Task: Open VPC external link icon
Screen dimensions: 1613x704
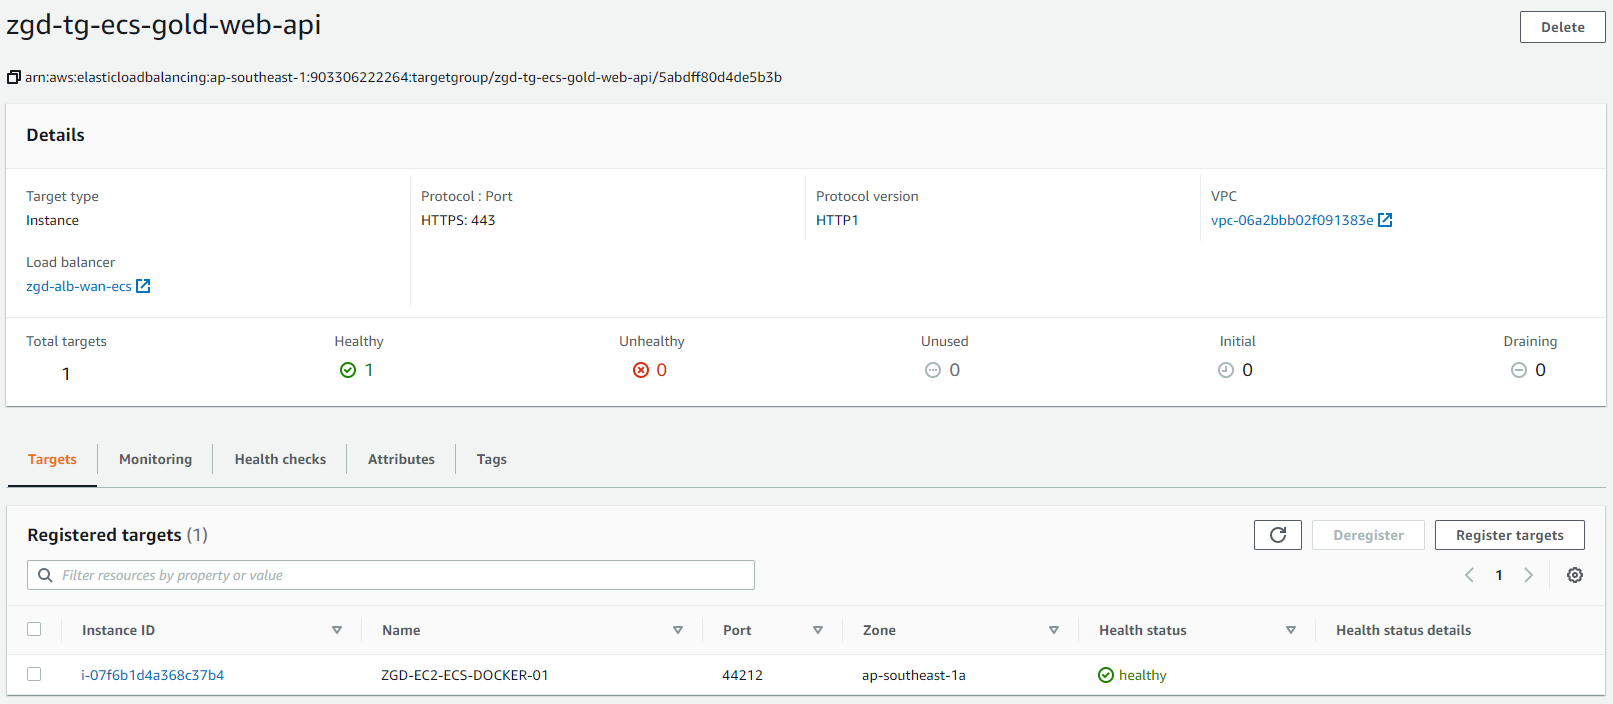Action: (1385, 220)
